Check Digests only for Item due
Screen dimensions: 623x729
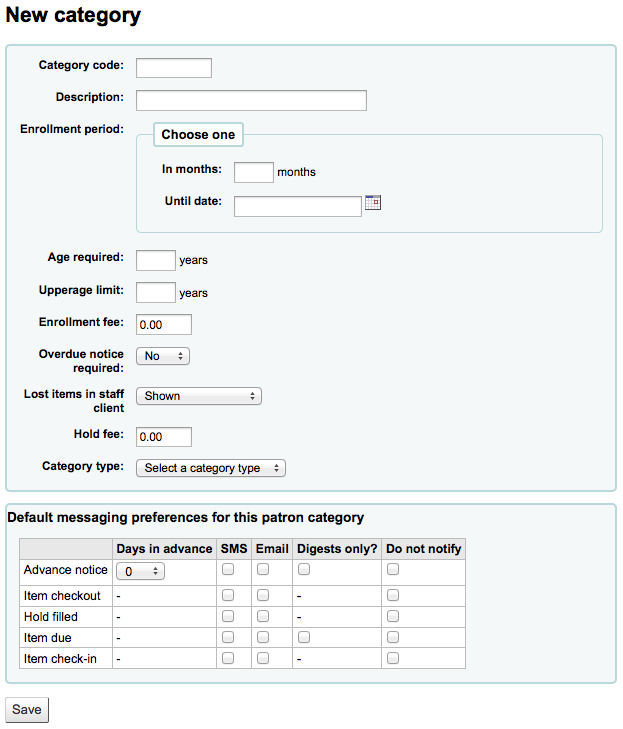coord(304,637)
